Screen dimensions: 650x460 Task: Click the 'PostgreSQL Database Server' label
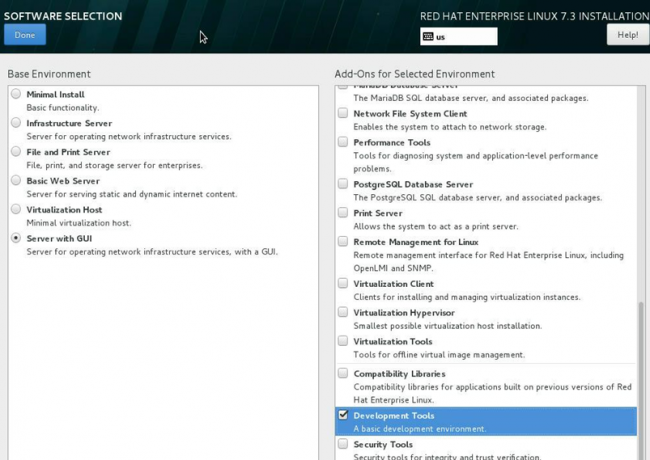click(413, 184)
